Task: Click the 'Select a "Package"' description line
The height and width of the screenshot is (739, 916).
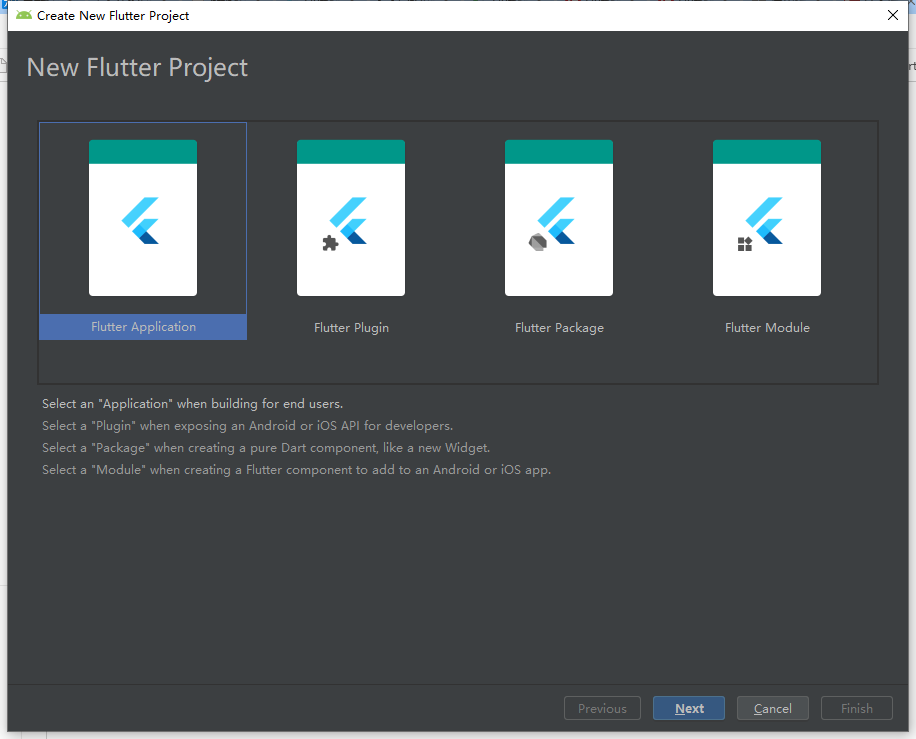Action: tap(266, 448)
